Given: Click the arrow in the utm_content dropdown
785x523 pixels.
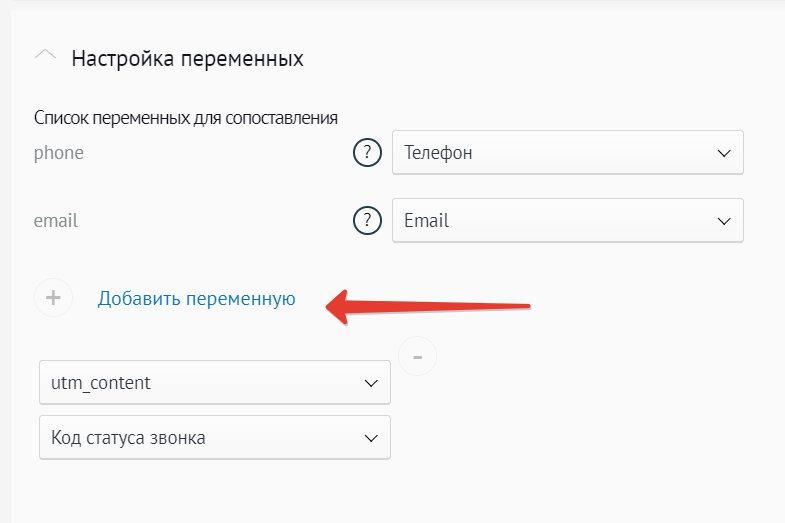Looking at the screenshot, I should pyautogui.click(x=371, y=383).
